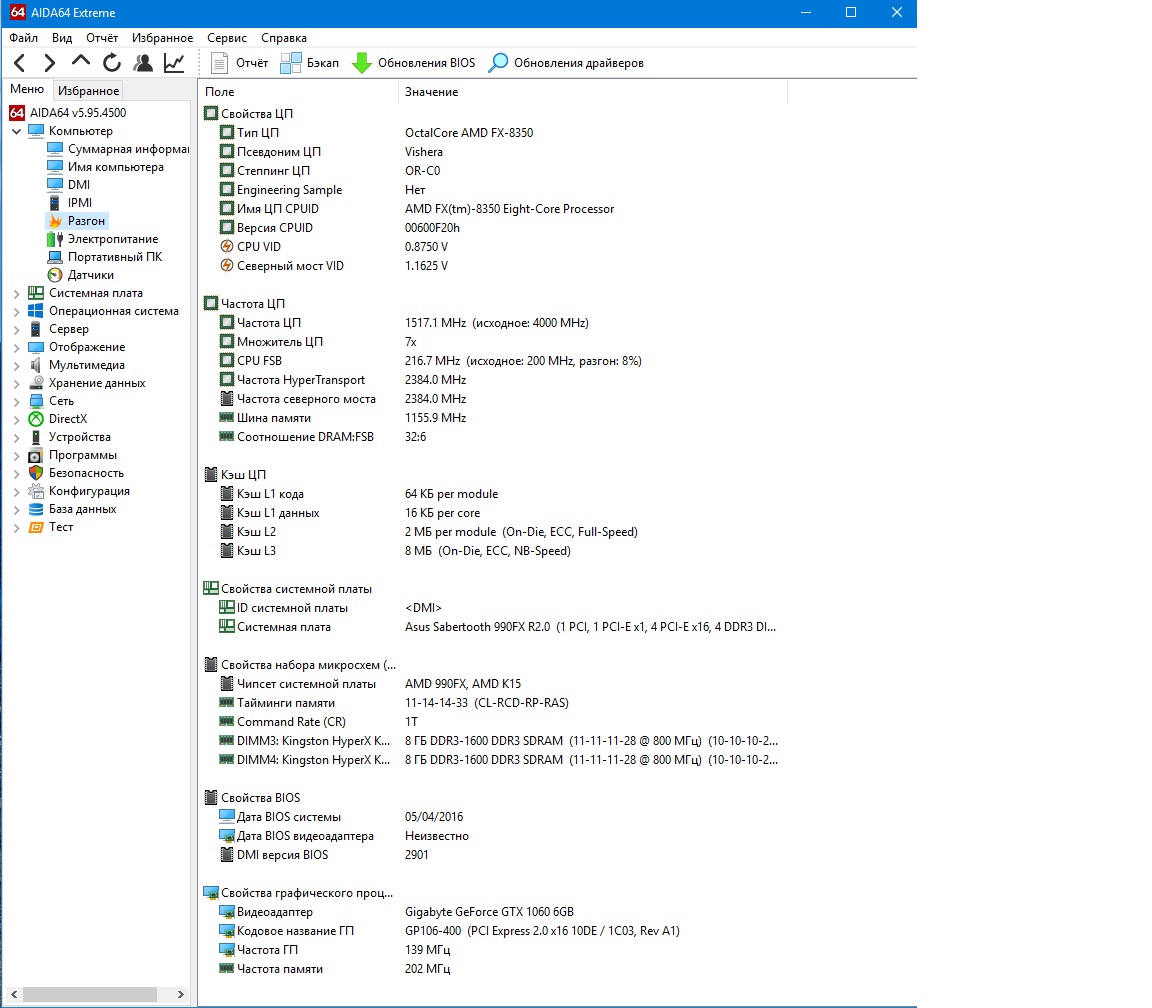Go back with the left arrow toolbar icon
Image resolution: width=1152 pixels, height=1008 pixels.
20,63
